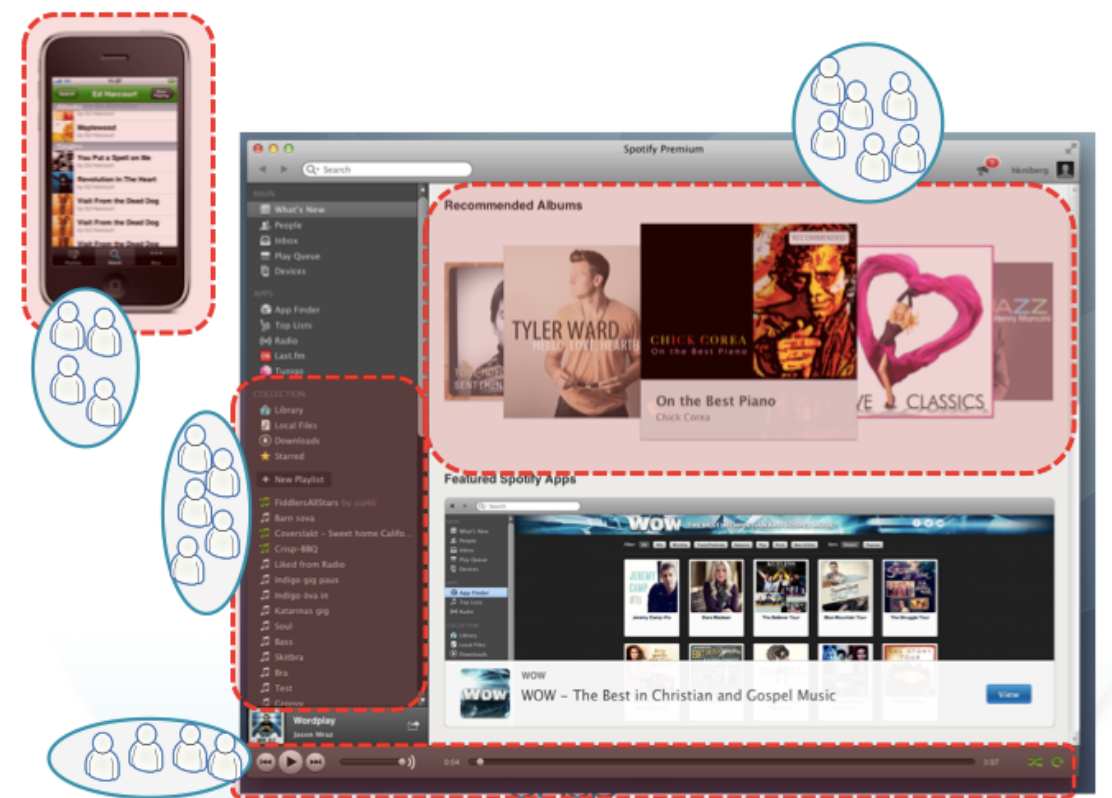Open Top Lists app
Image resolution: width=1112 pixels, height=798 pixels.
click(x=292, y=325)
